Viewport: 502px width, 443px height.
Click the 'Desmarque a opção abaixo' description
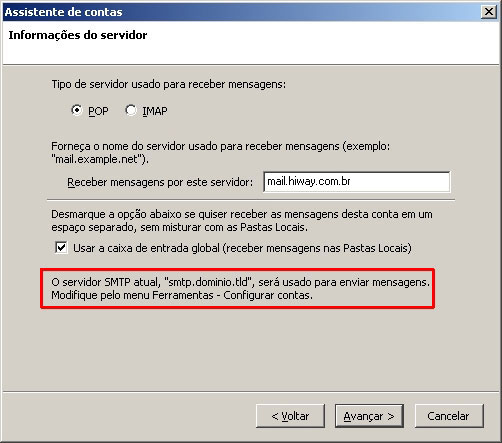coord(242,221)
